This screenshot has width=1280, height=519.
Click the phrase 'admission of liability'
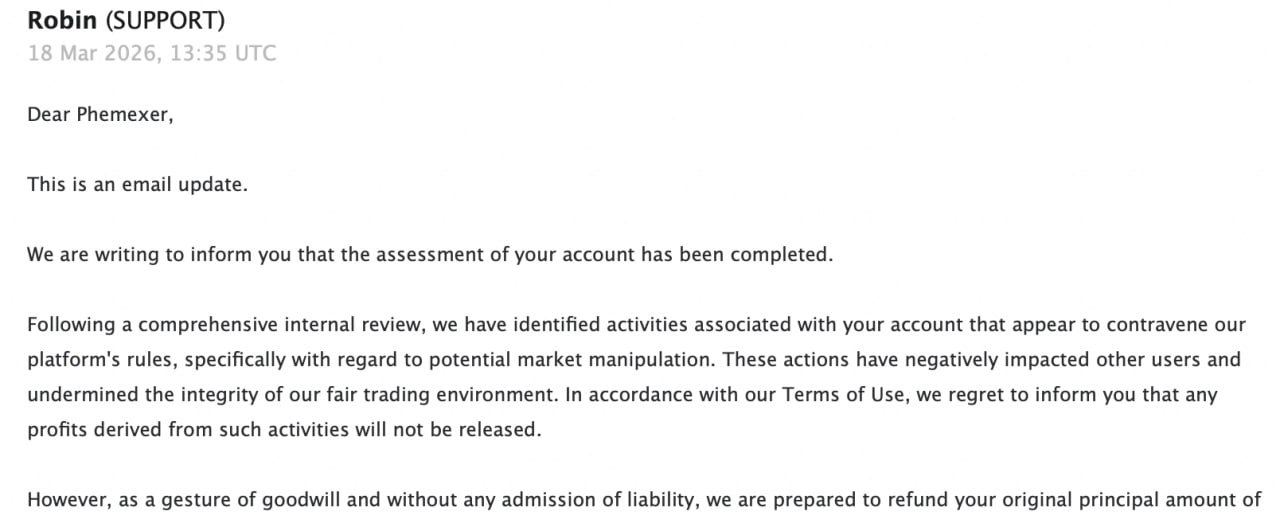595,500
